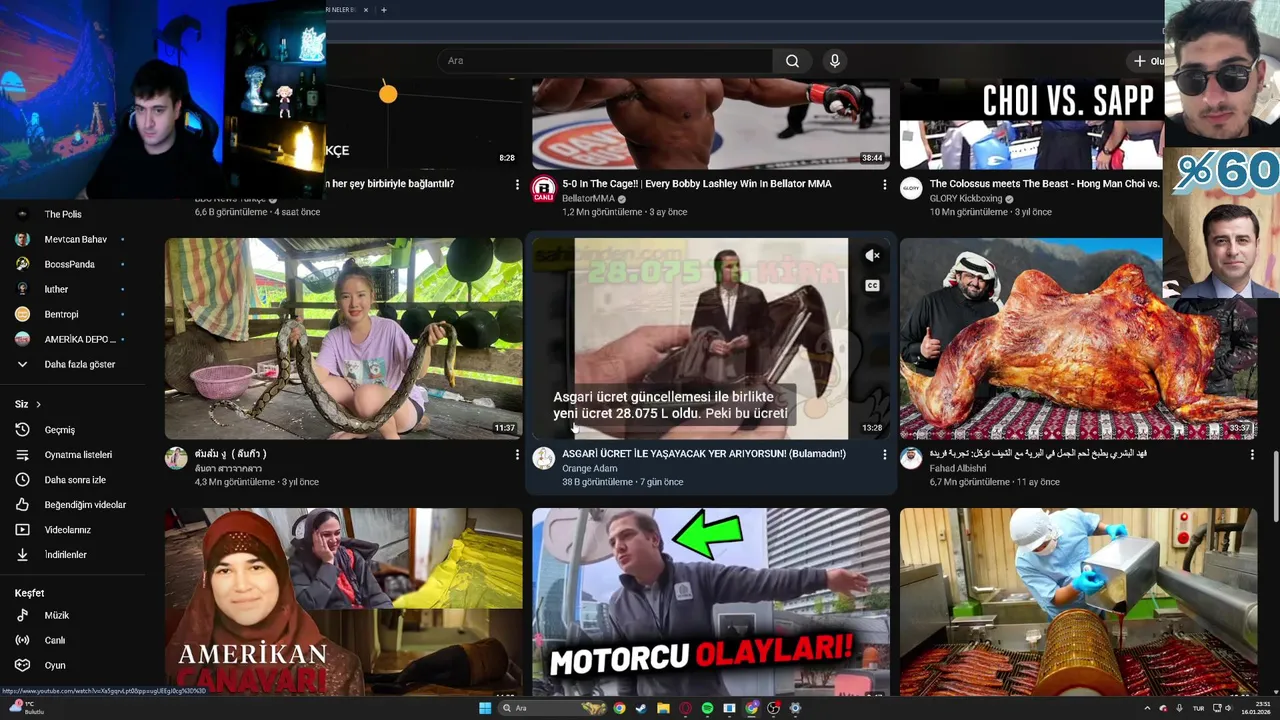
Task: Open Oynatma listeleri in the sidebar
Action: [x=78, y=455]
